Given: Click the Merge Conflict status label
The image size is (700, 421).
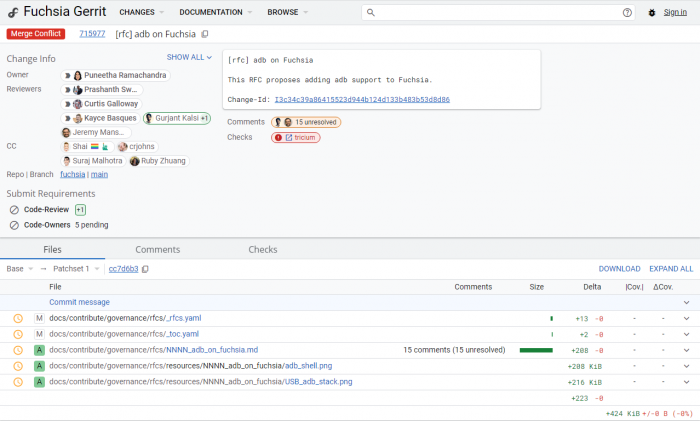Looking at the screenshot, I should pos(36,34).
